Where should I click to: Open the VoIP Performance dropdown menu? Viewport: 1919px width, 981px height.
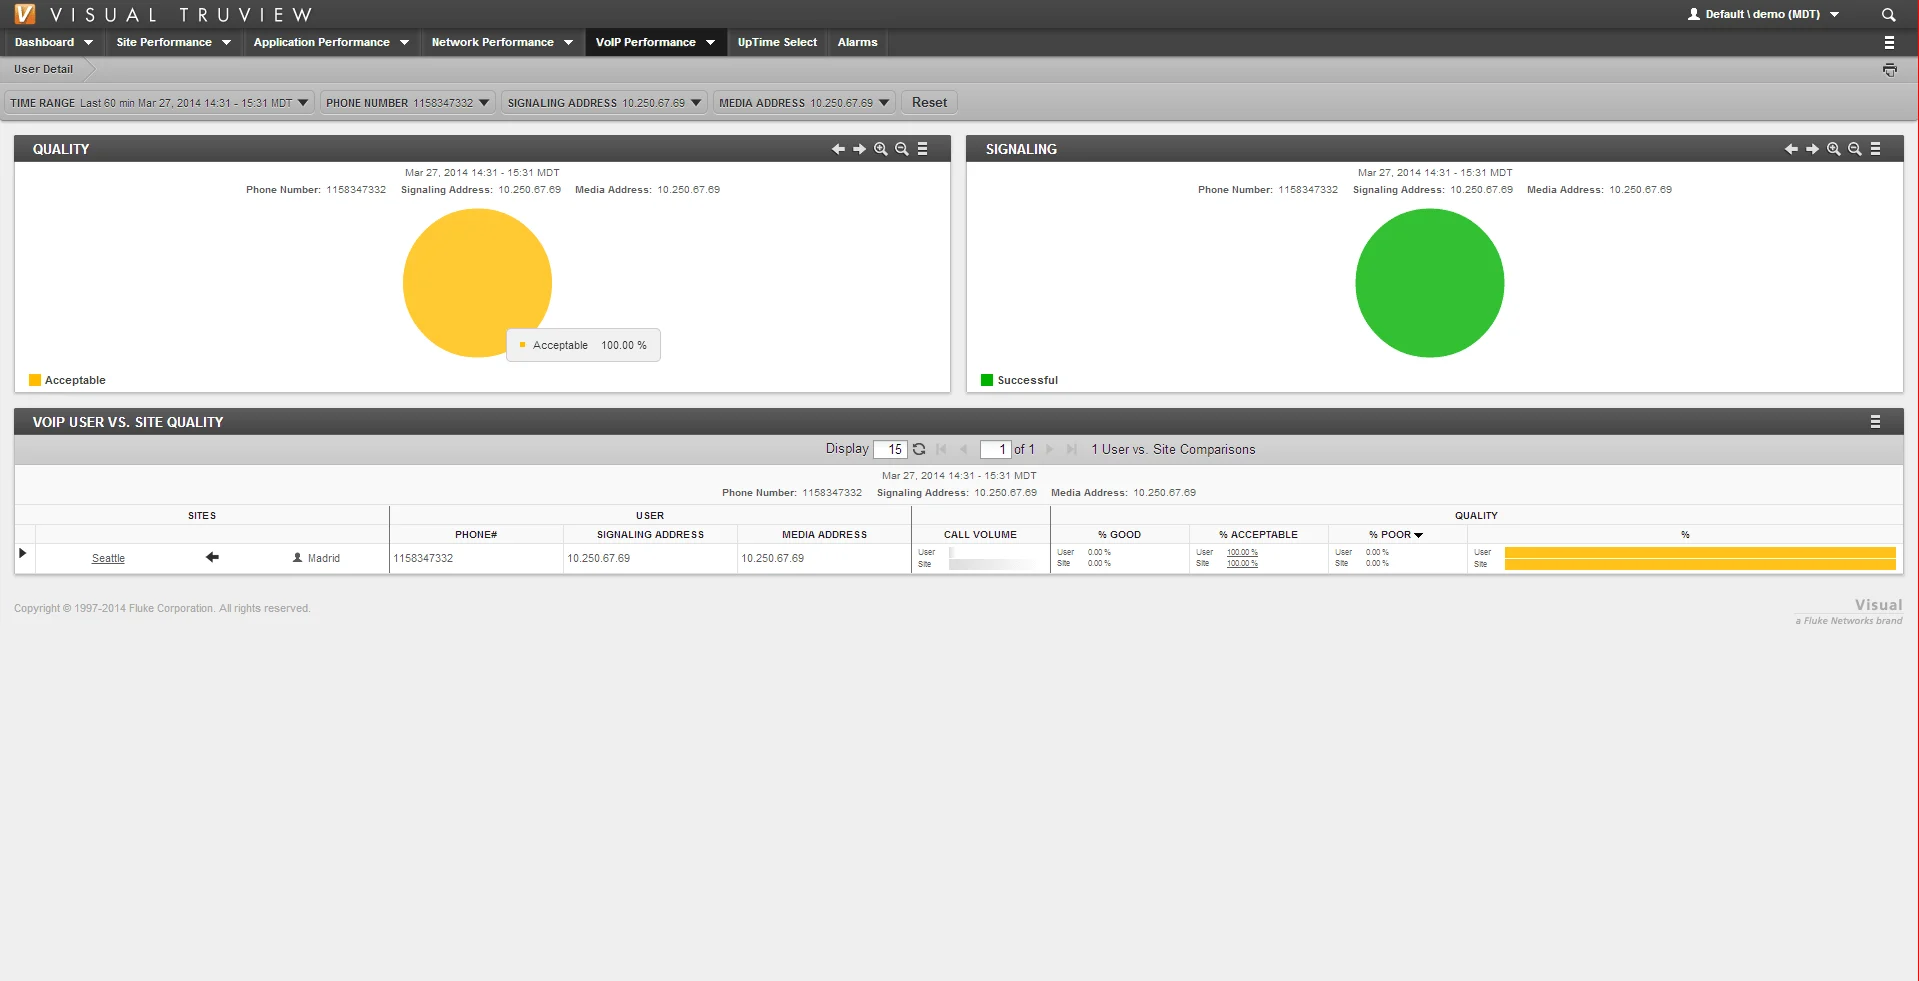point(656,42)
